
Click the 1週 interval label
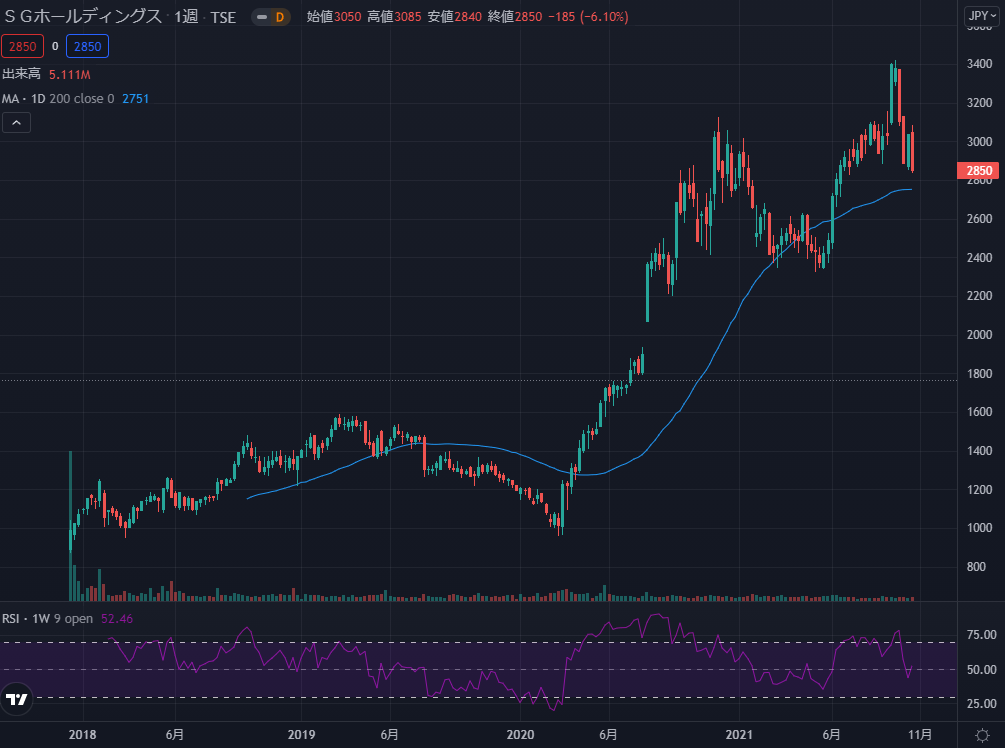pos(187,17)
